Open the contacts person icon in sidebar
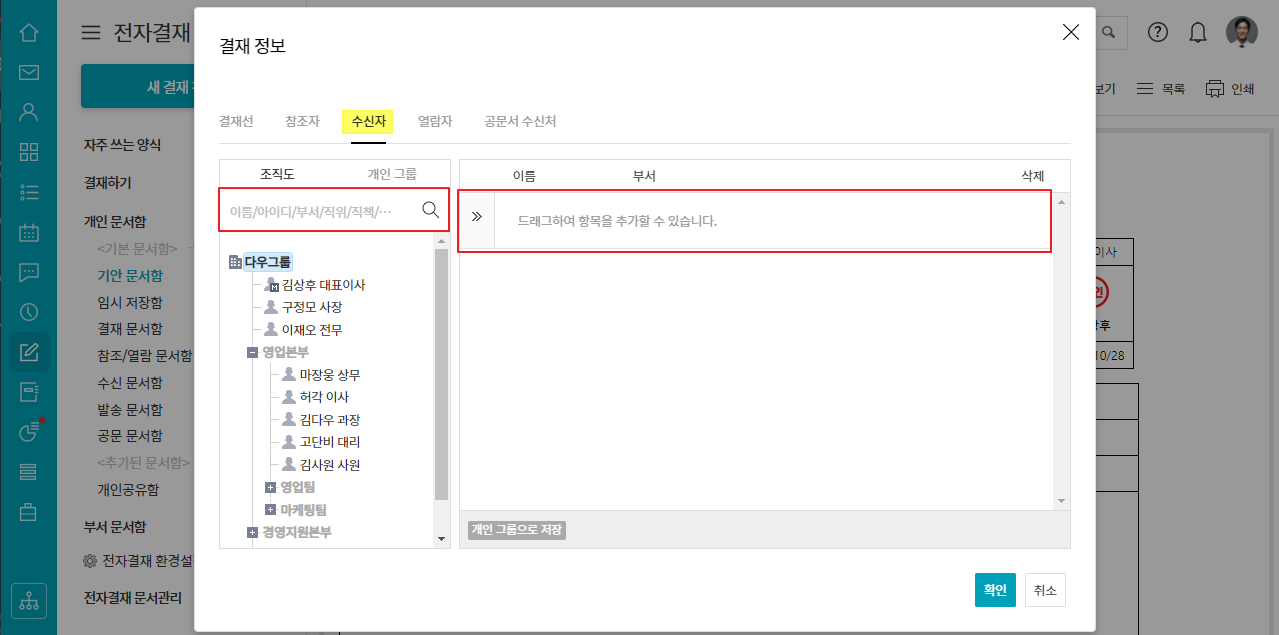This screenshot has height=635, width=1279. click(29, 112)
